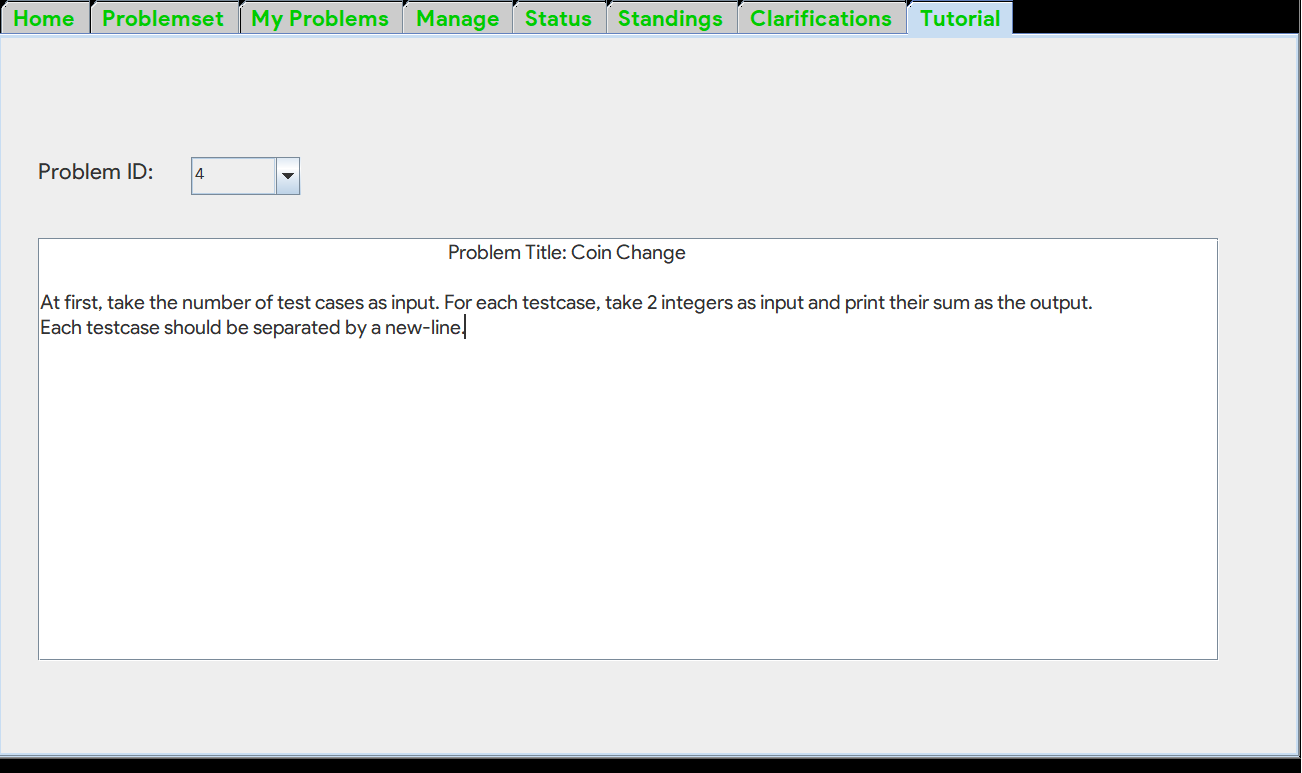Click the Problem ID combo box value 4
Image resolution: width=1302 pixels, height=773 pixels.
(234, 176)
